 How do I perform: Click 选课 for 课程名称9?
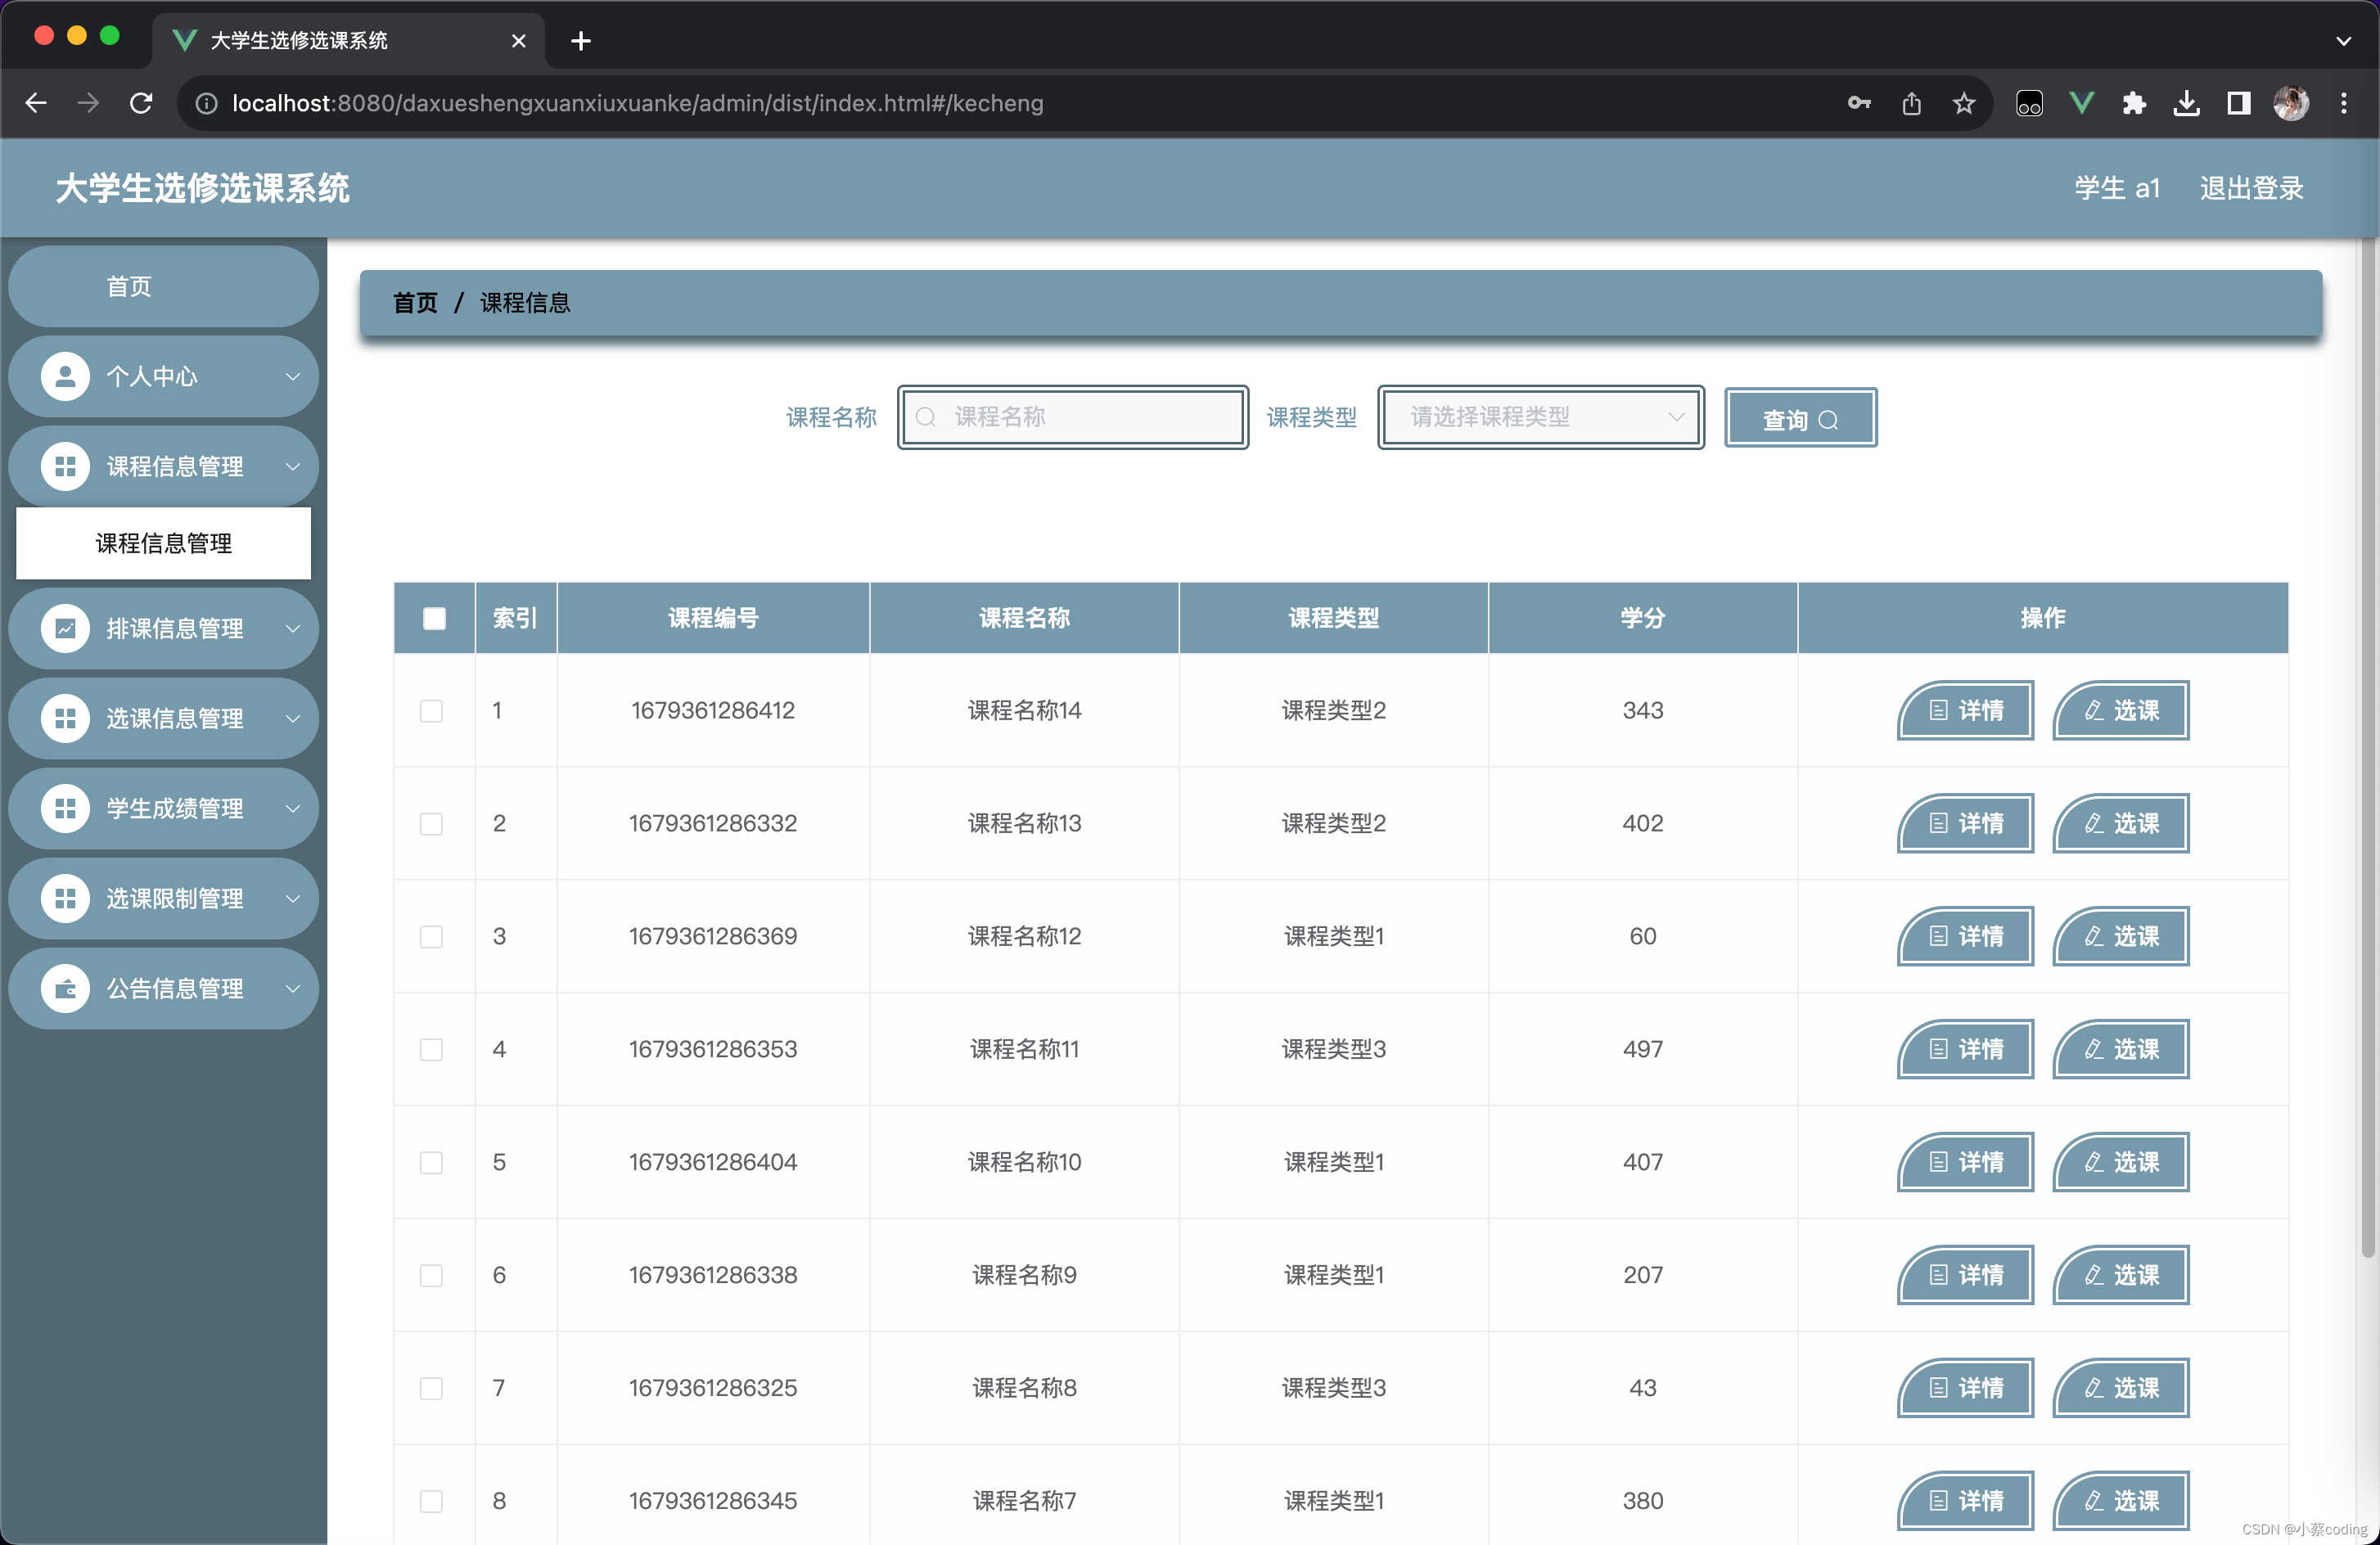[2120, 1276]
